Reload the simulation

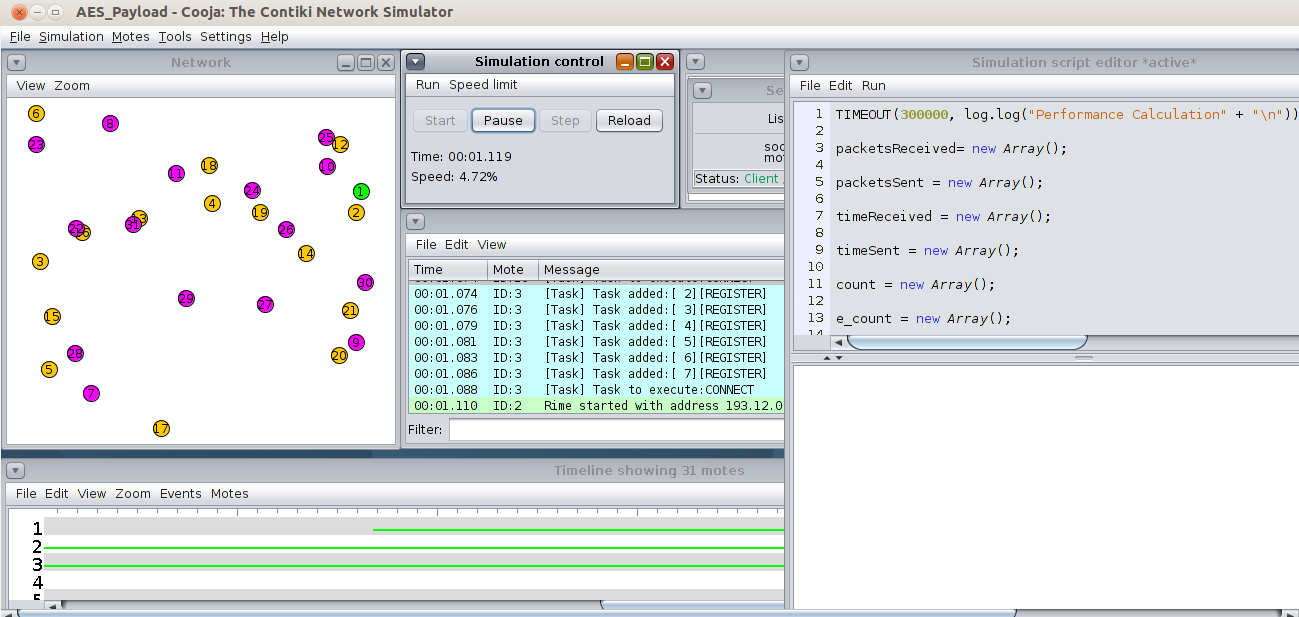point(629,121)
